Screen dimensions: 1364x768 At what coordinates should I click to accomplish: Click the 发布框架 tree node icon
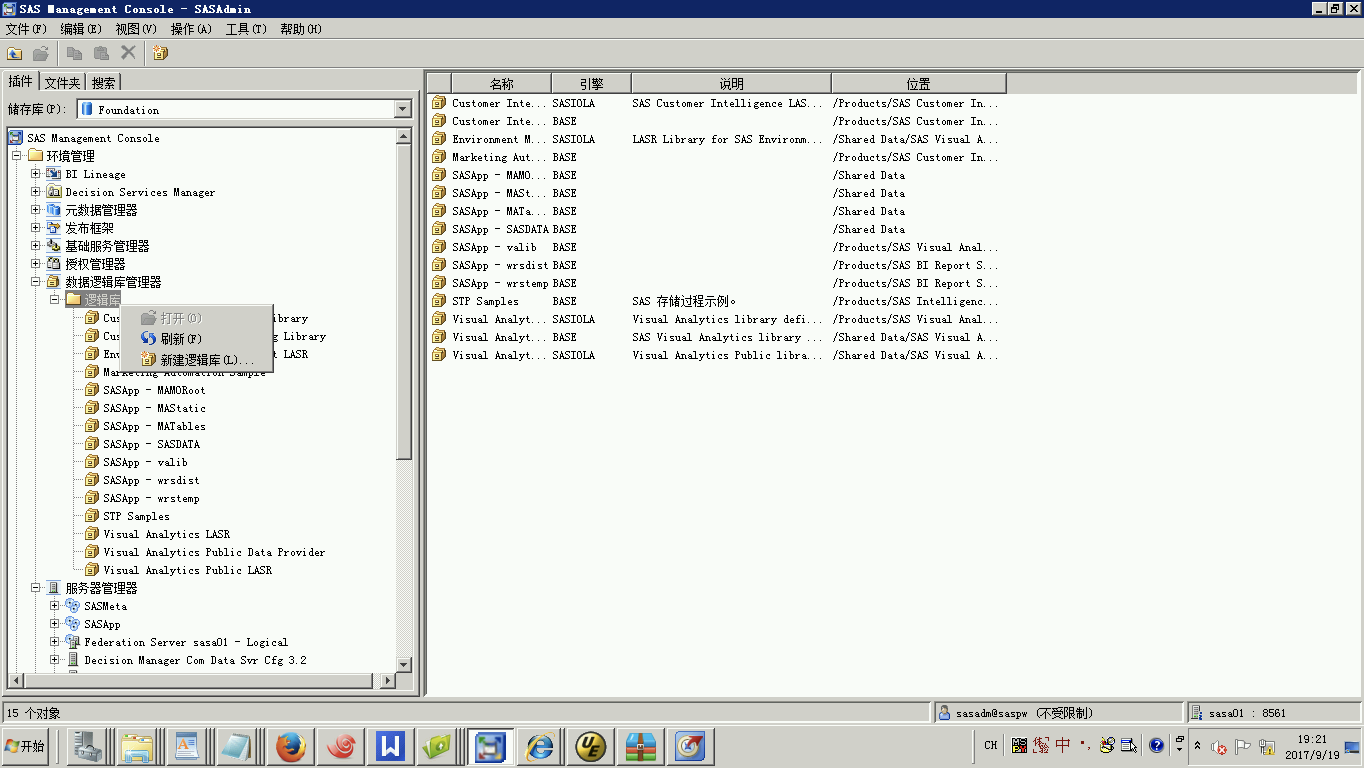click(x=54, y=228)
